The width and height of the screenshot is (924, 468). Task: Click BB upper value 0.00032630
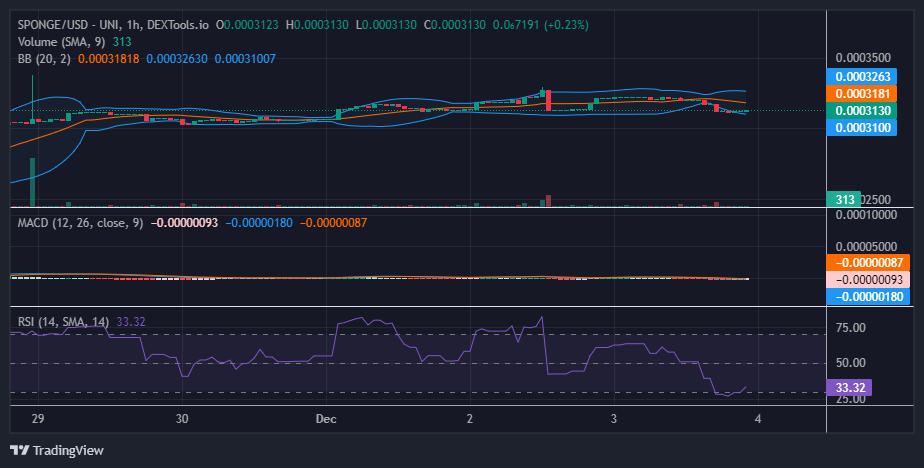[x=177, y=59]
